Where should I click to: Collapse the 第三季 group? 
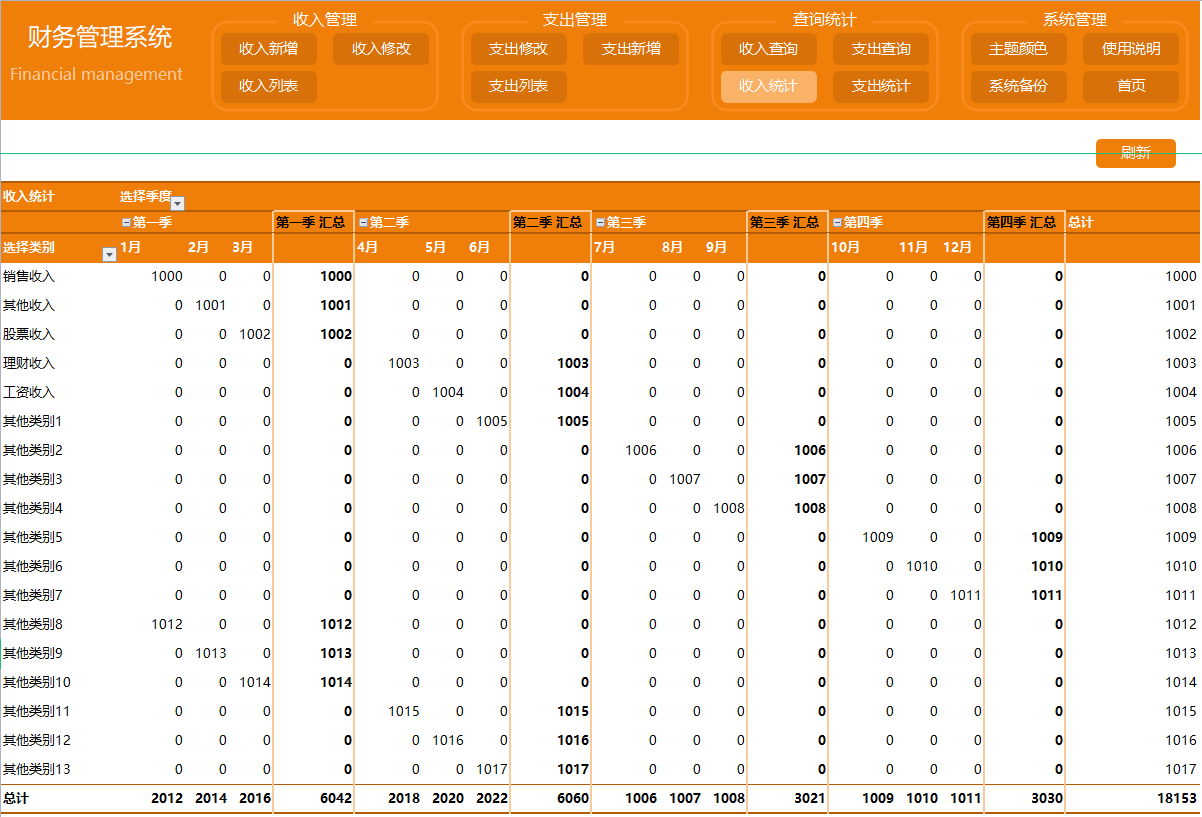(x=600, y=223)
